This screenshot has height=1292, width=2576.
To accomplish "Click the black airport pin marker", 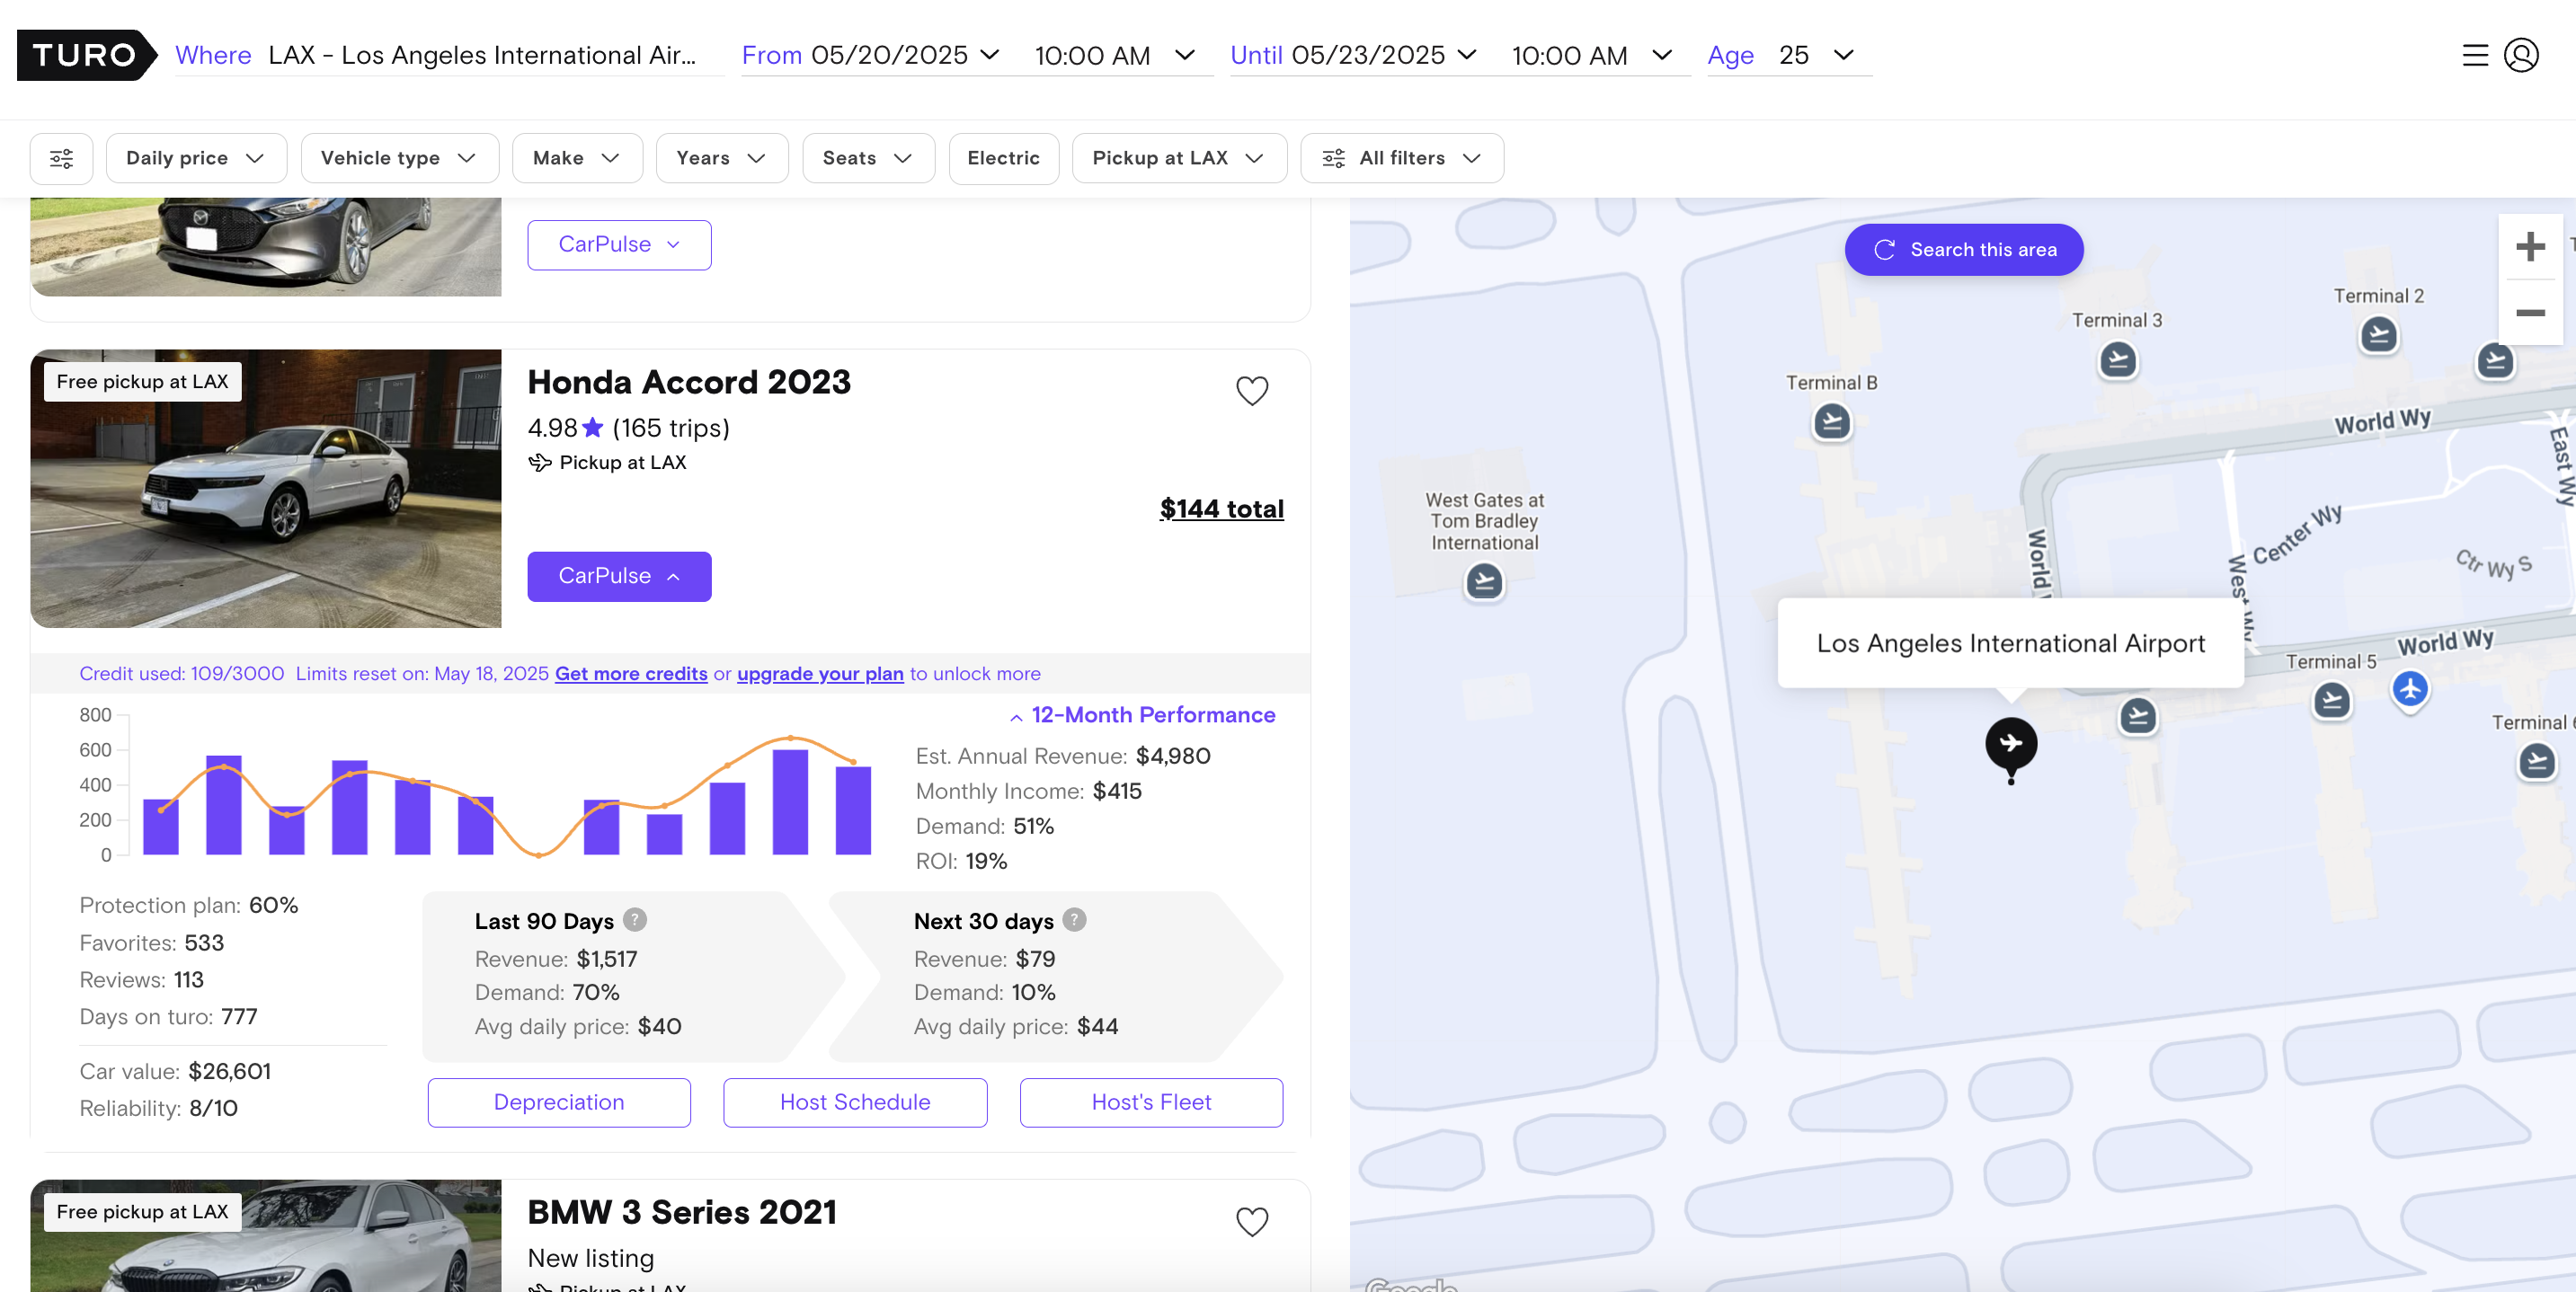I will point(2011,748).
